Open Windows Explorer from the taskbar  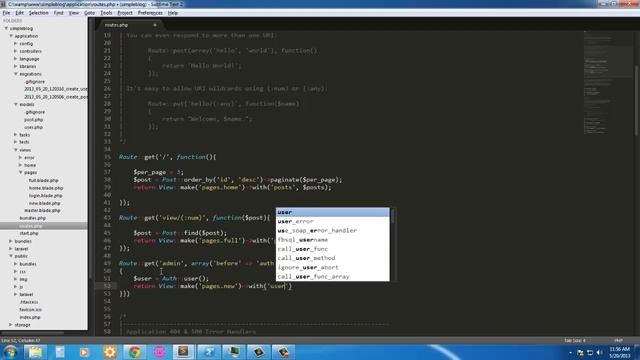click(x=35, y=352)
